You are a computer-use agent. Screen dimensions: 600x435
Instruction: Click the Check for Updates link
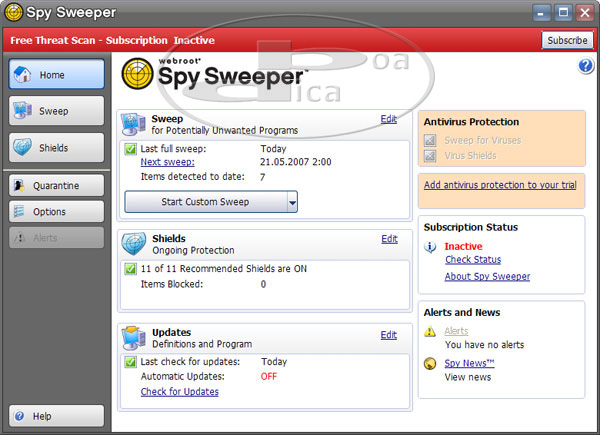(x=179, y=392)
